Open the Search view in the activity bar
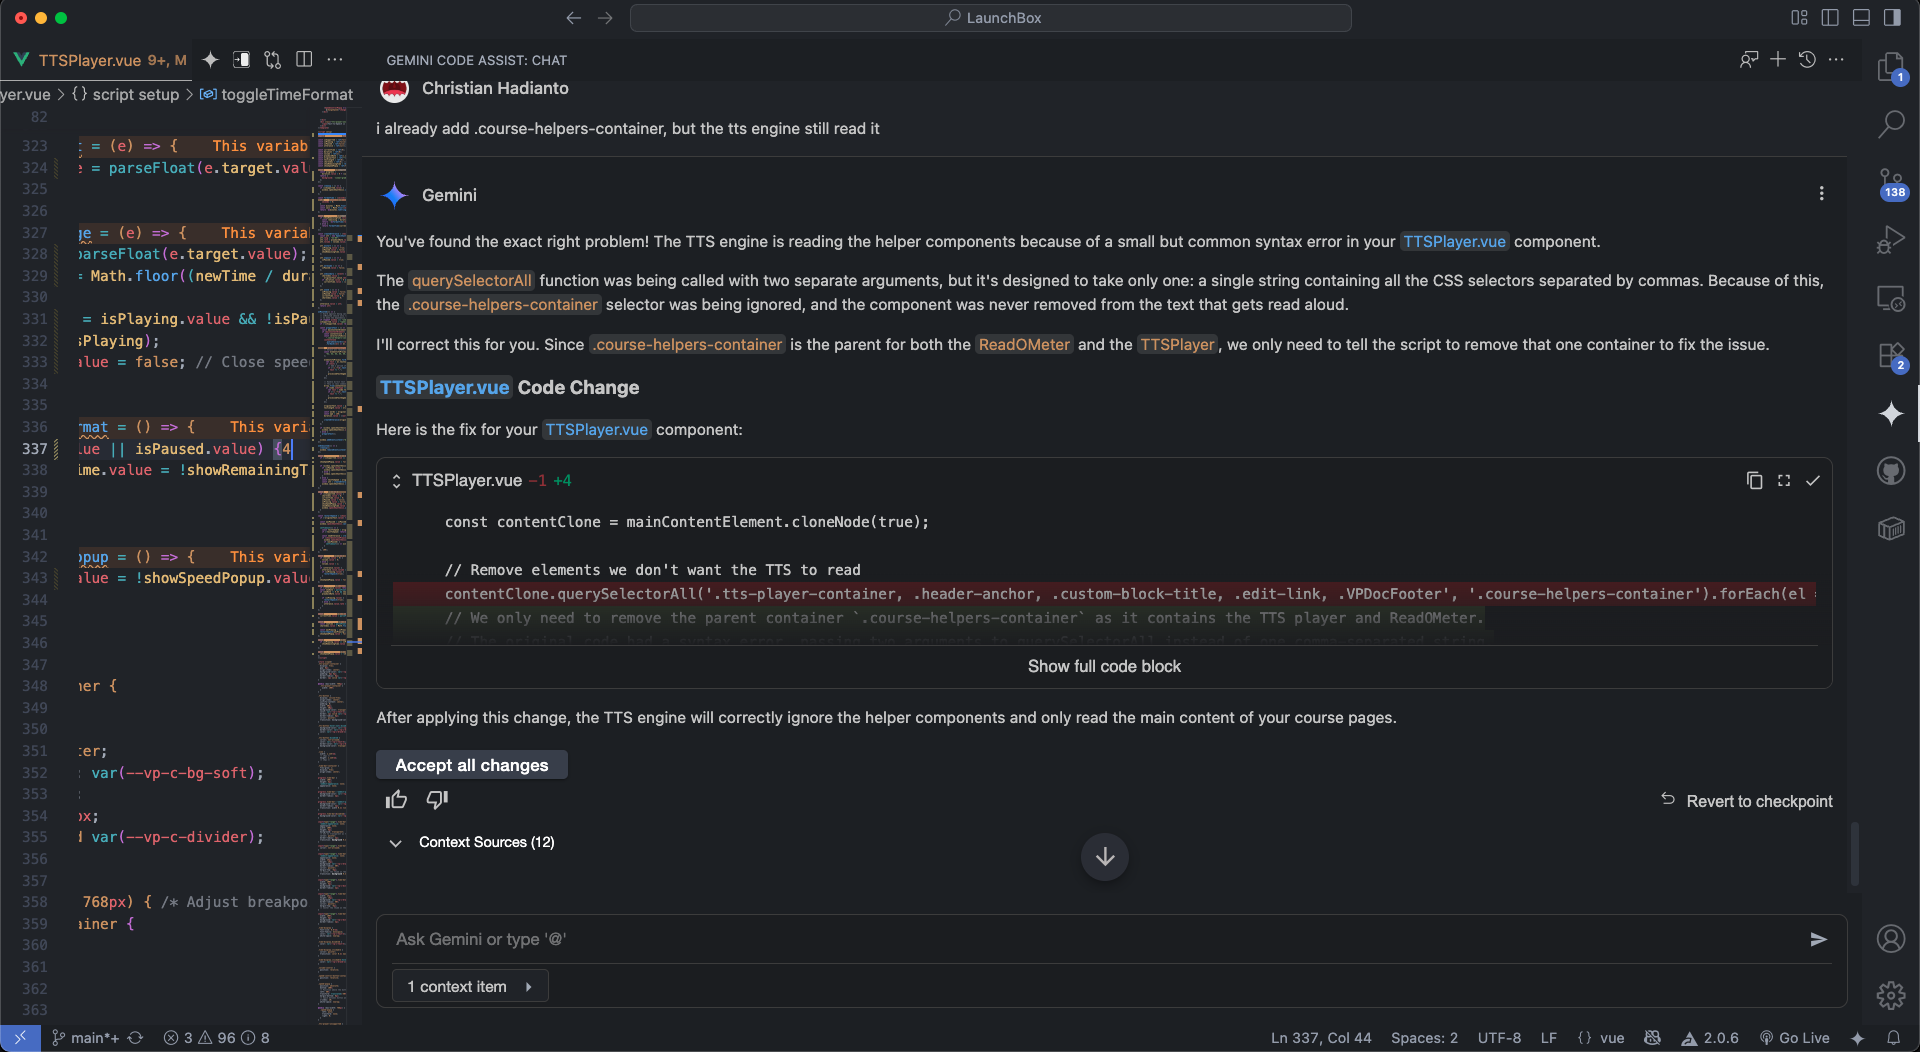 tap(1890, 124)
